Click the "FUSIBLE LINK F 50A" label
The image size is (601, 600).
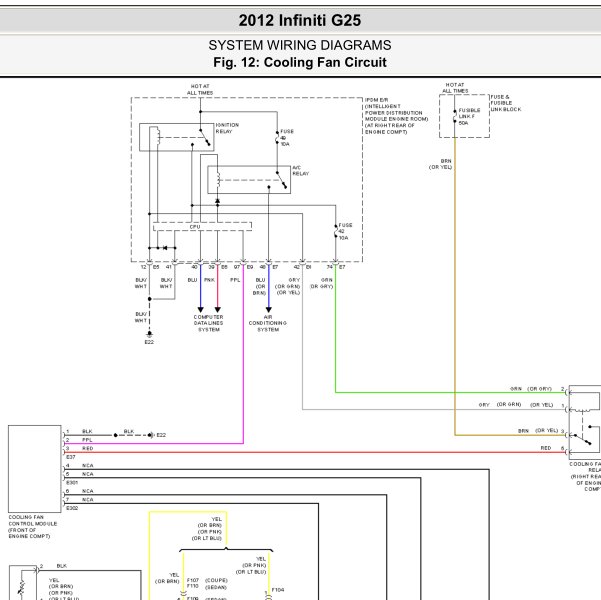click(469, 117)
